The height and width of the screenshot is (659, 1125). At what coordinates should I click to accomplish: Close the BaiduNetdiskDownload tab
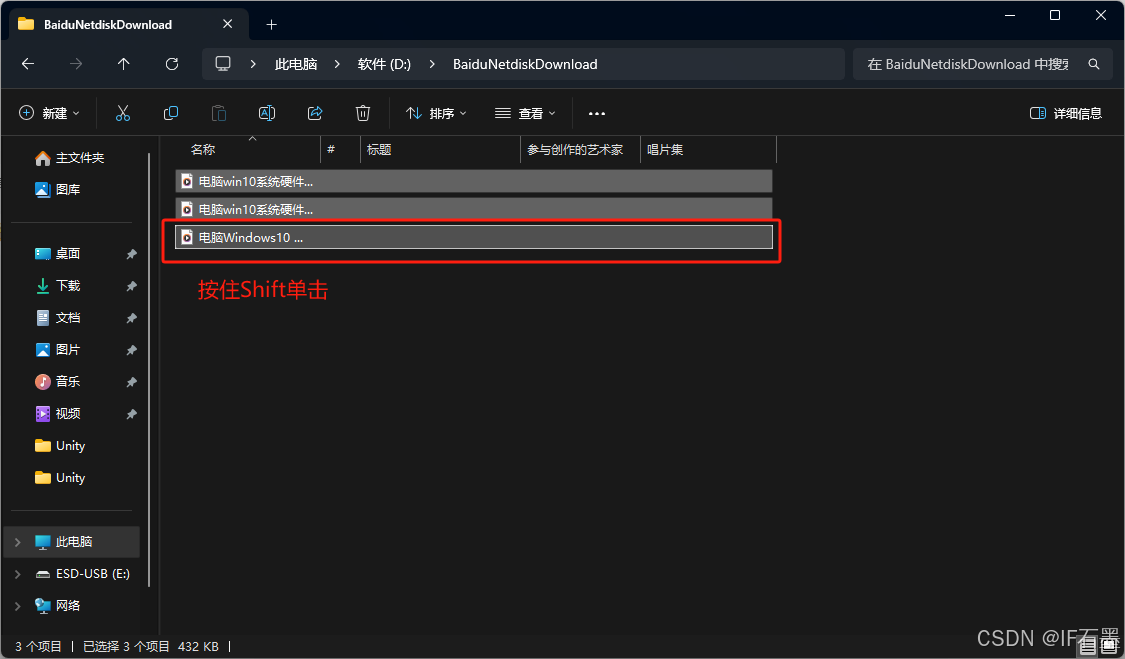pos(227,24)
